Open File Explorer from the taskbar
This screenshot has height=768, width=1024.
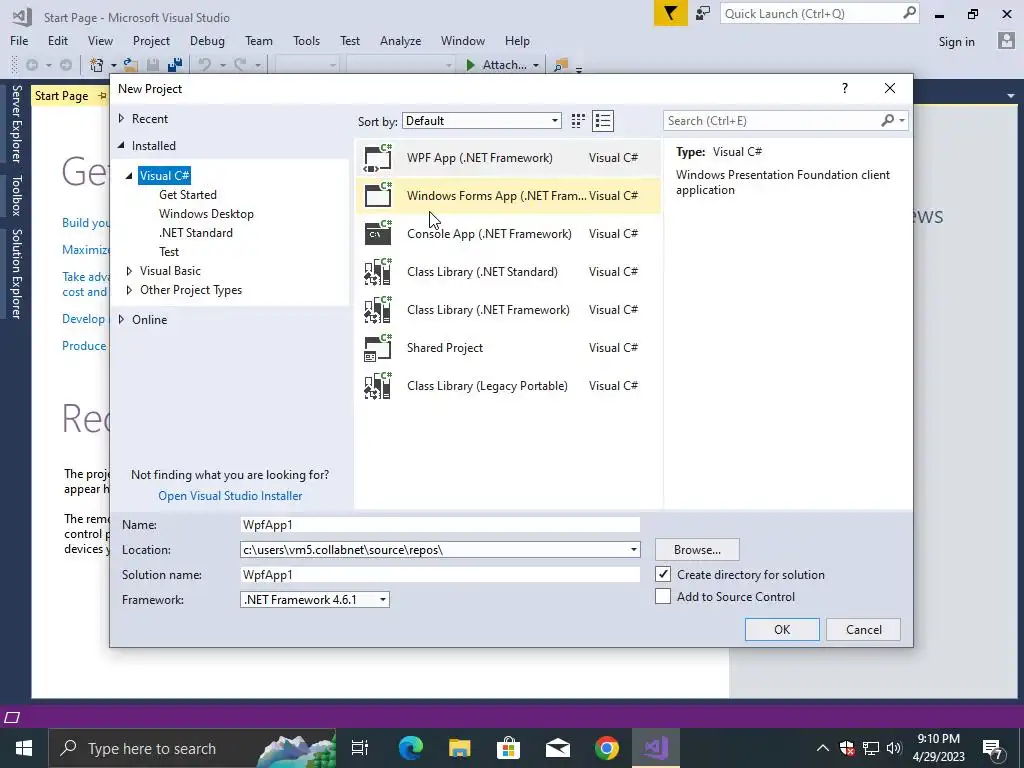460,748
